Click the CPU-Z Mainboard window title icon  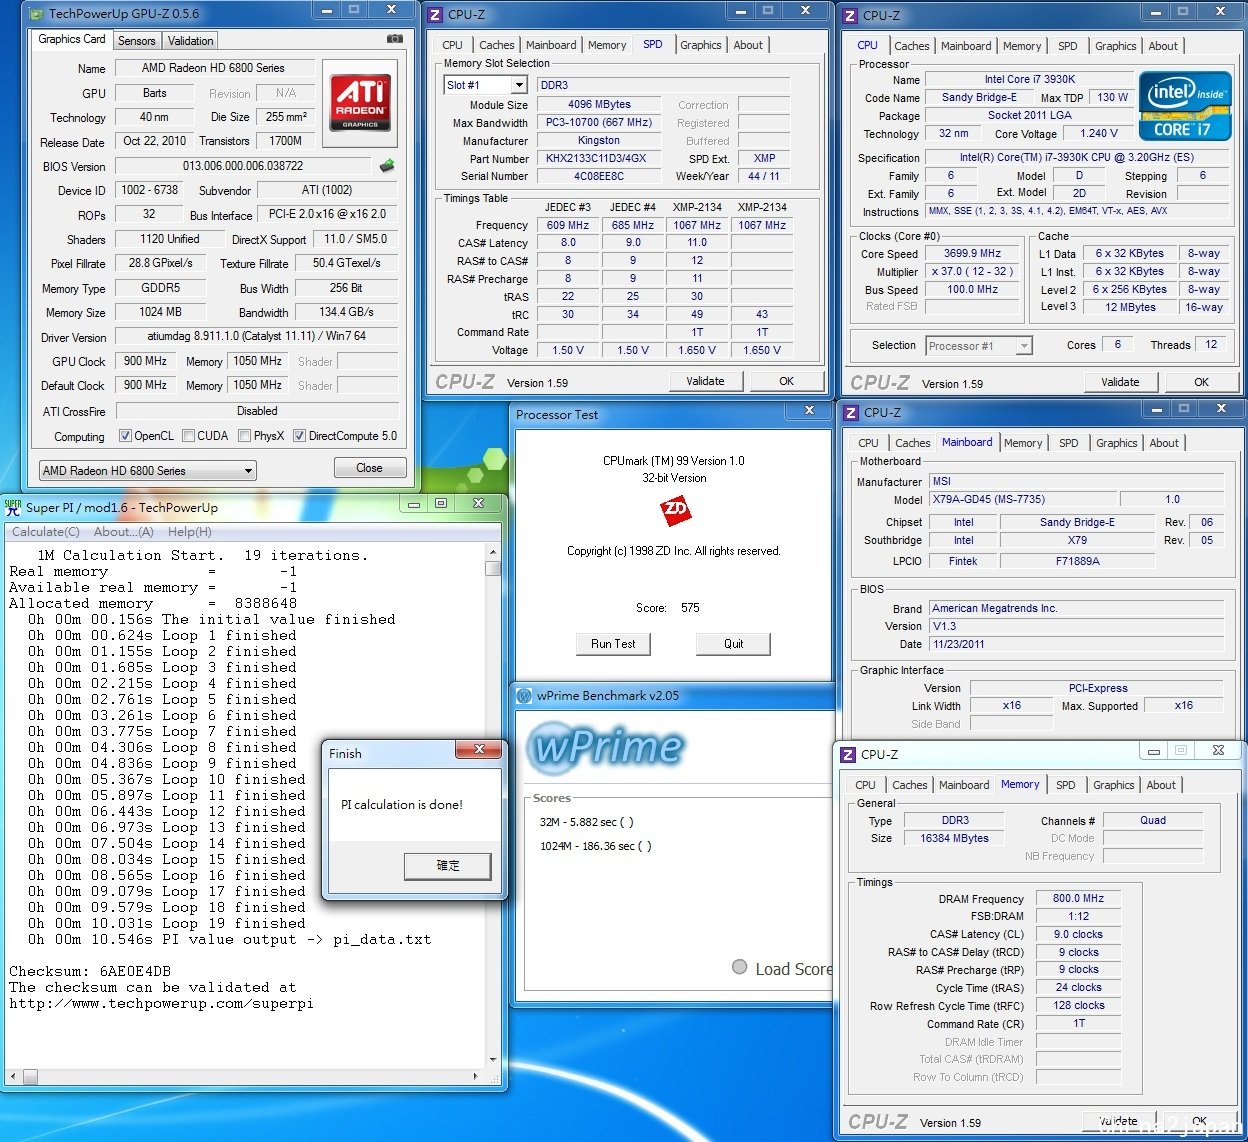[x=850, y=412]
